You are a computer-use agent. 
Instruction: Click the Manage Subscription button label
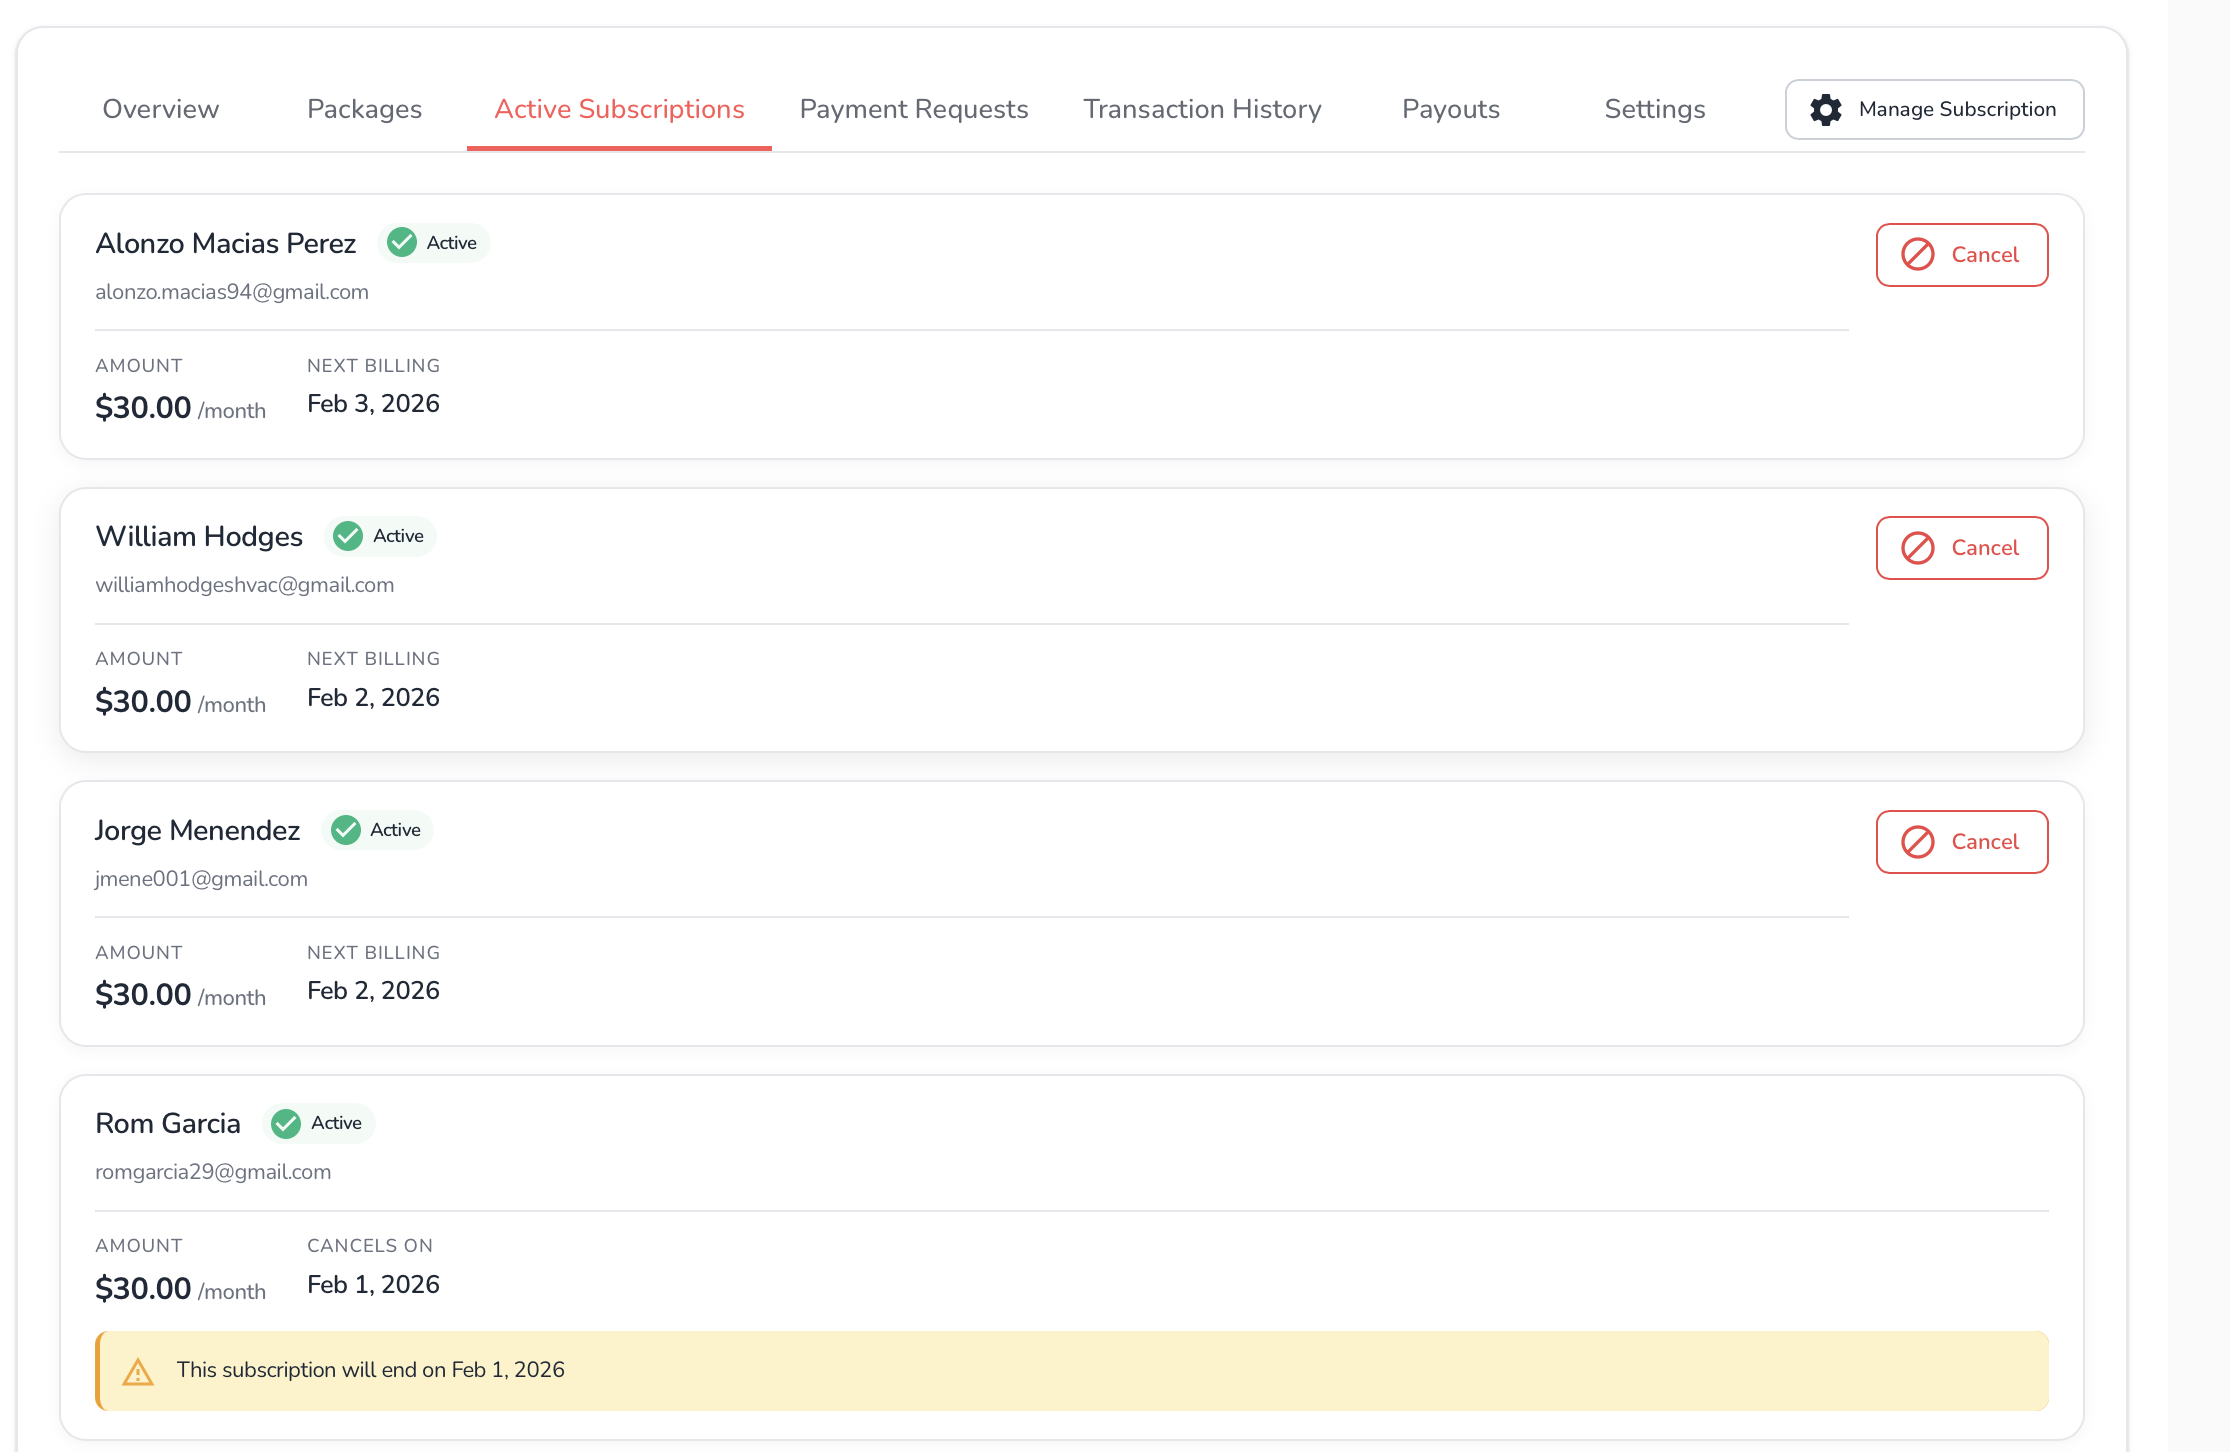coord(1957,109)
